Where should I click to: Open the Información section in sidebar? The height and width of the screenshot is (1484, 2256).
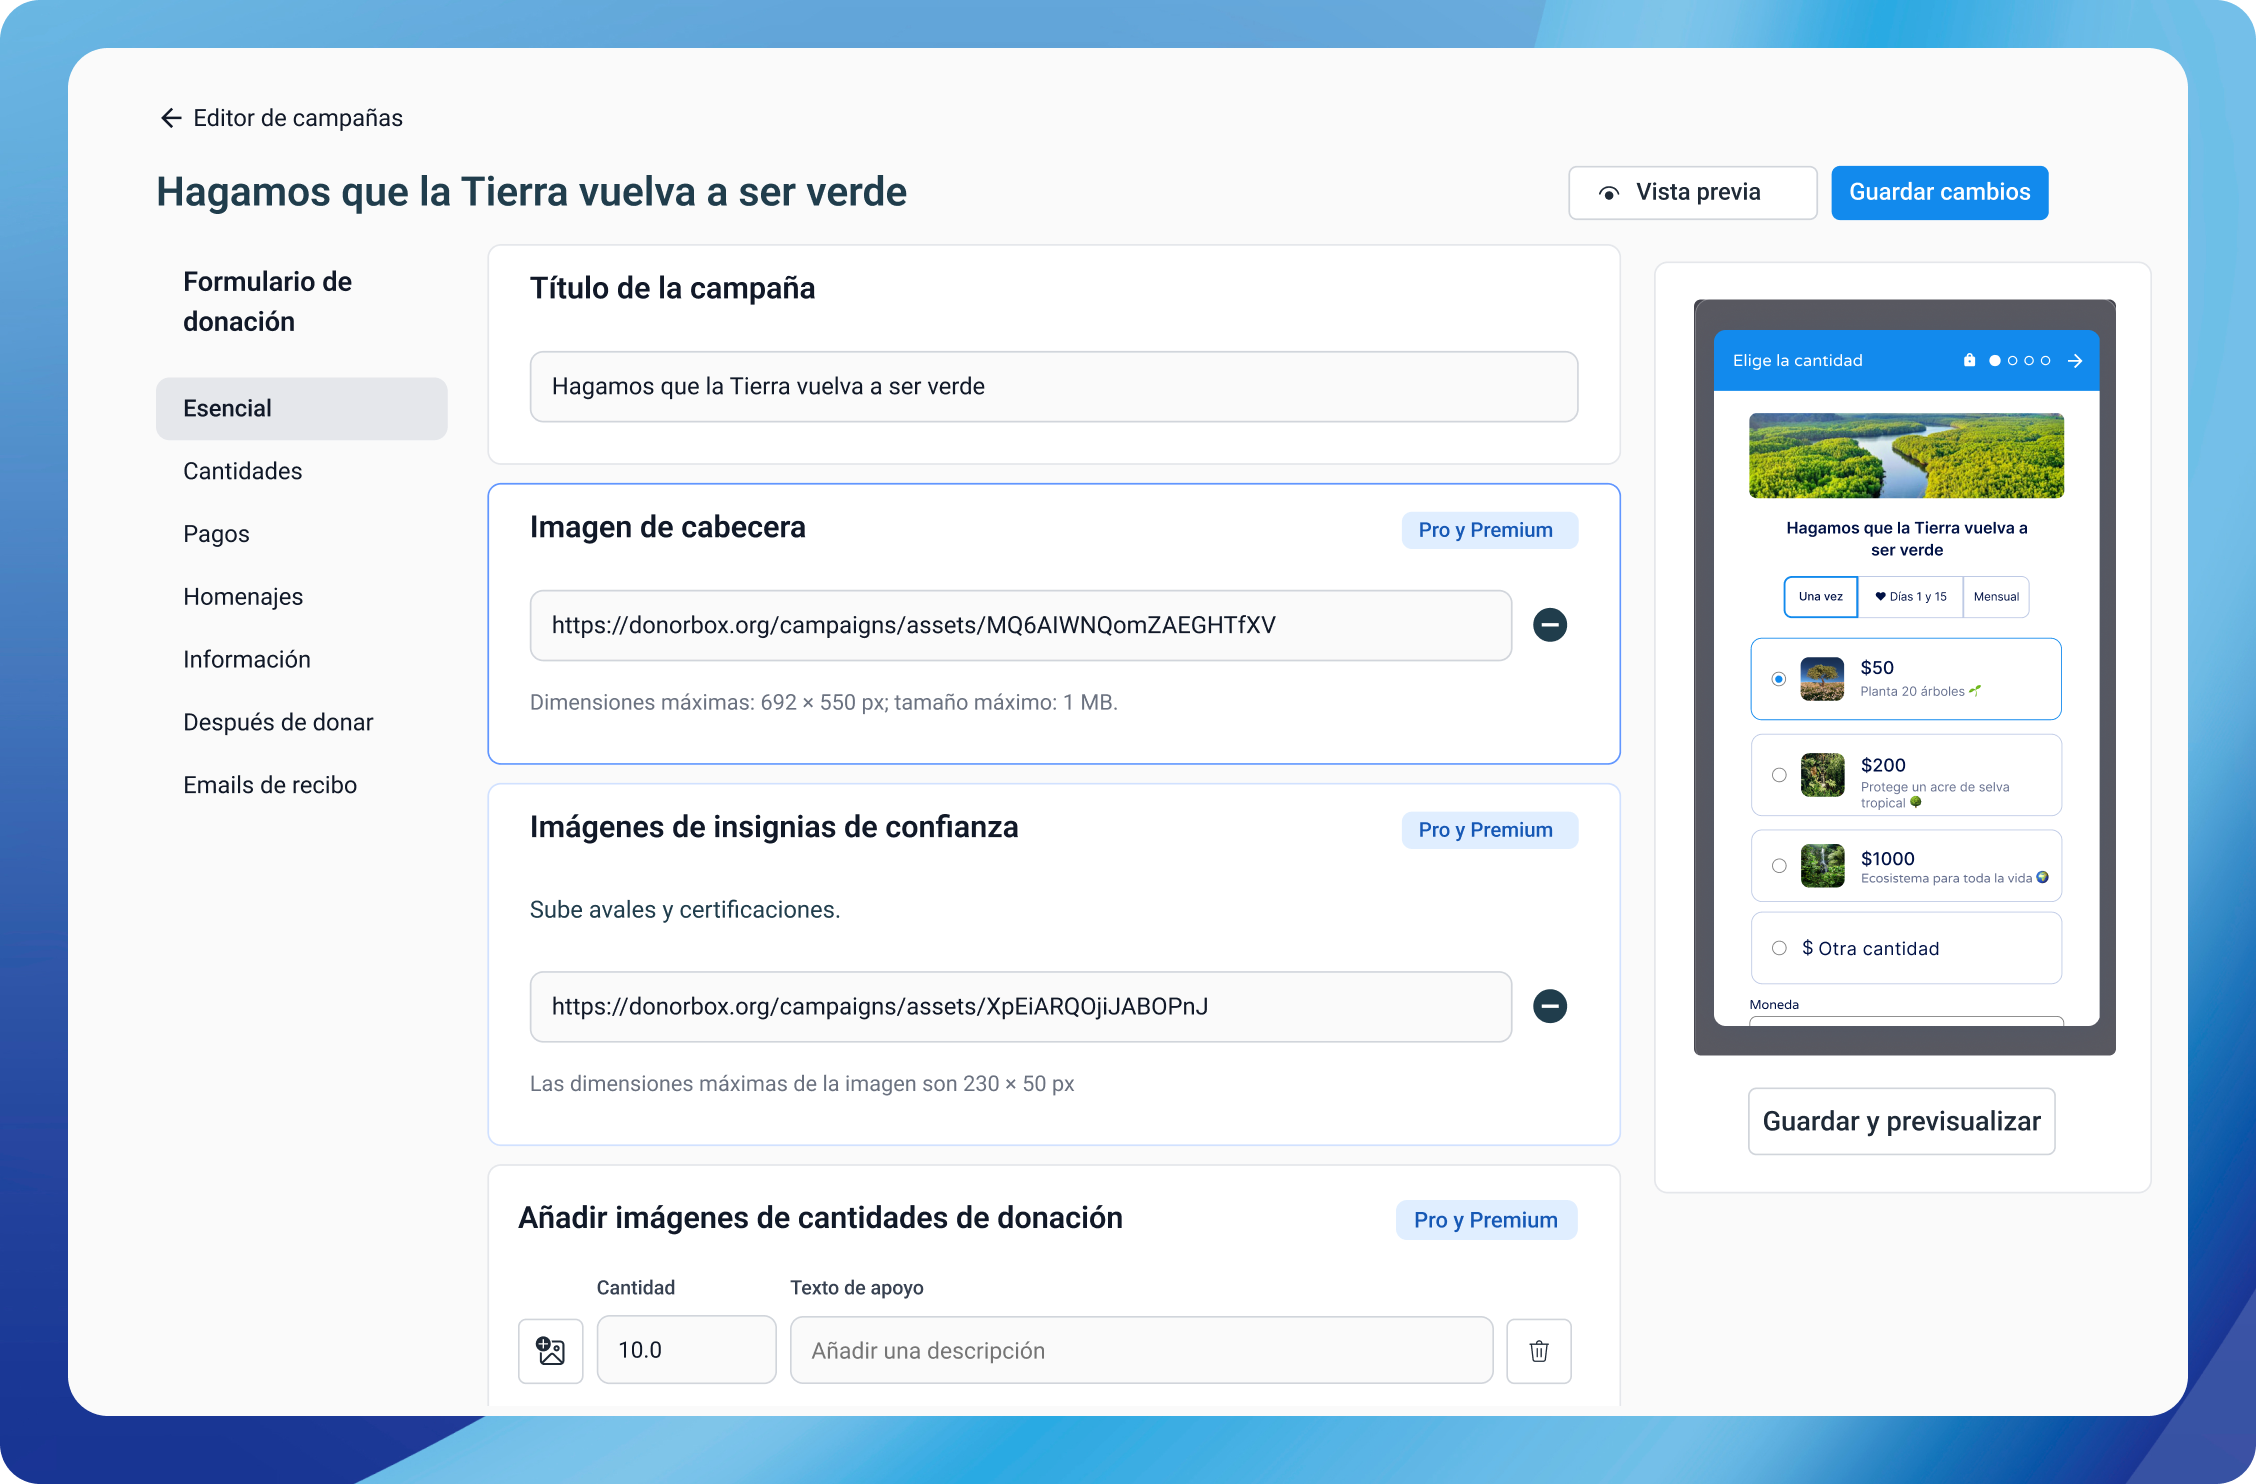[x=247, y=660]
